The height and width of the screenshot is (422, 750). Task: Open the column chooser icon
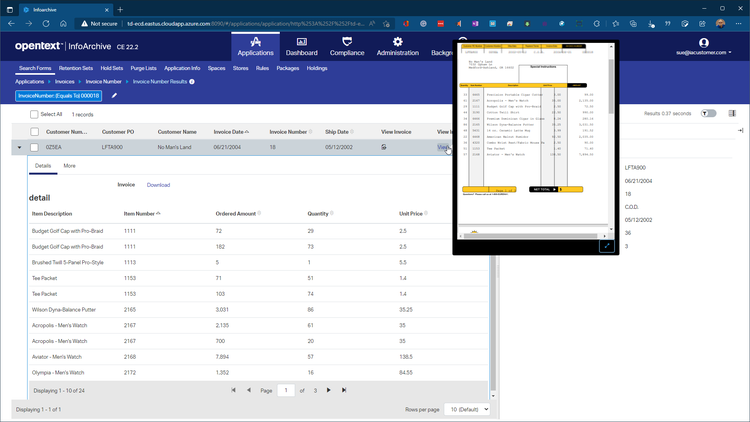point(732,113)
